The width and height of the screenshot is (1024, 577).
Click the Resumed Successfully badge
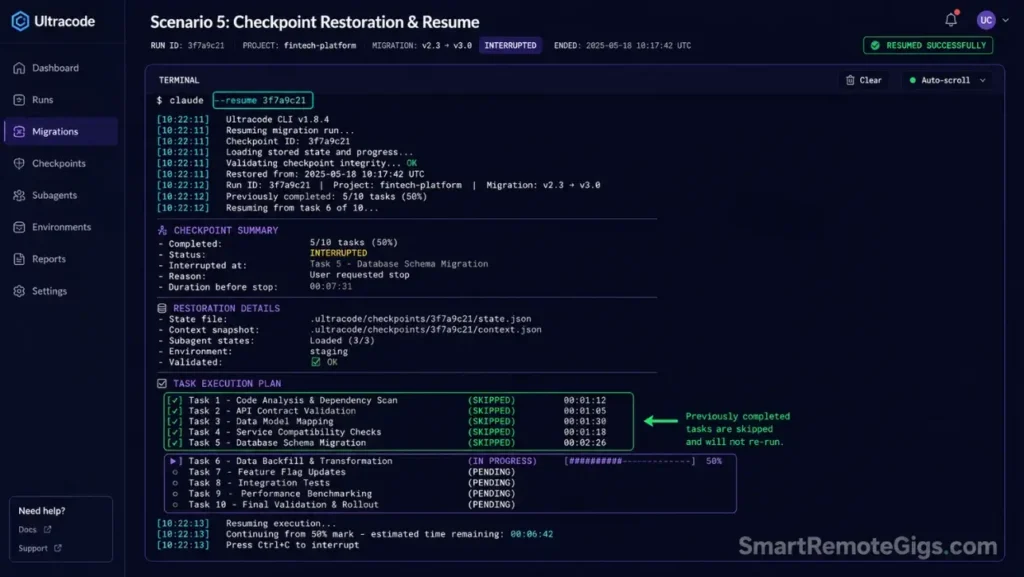pyautogui.click(x=928, y=45)
